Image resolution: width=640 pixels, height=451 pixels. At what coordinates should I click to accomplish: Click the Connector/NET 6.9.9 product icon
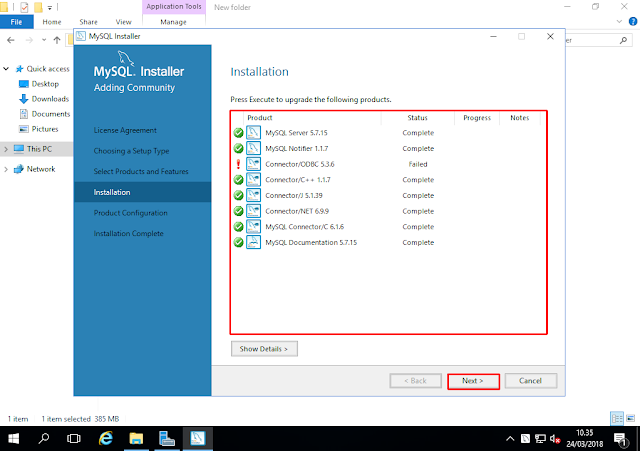[253, 211]
